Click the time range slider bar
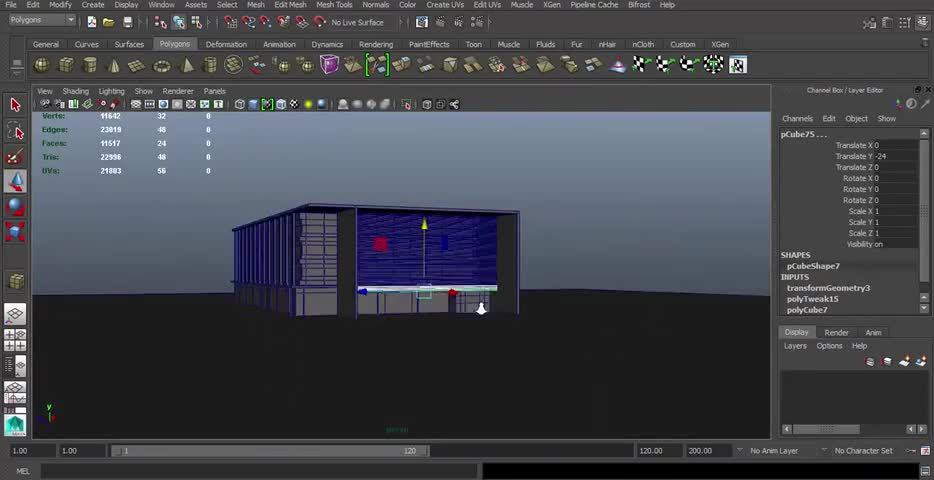 click(270, 451)
